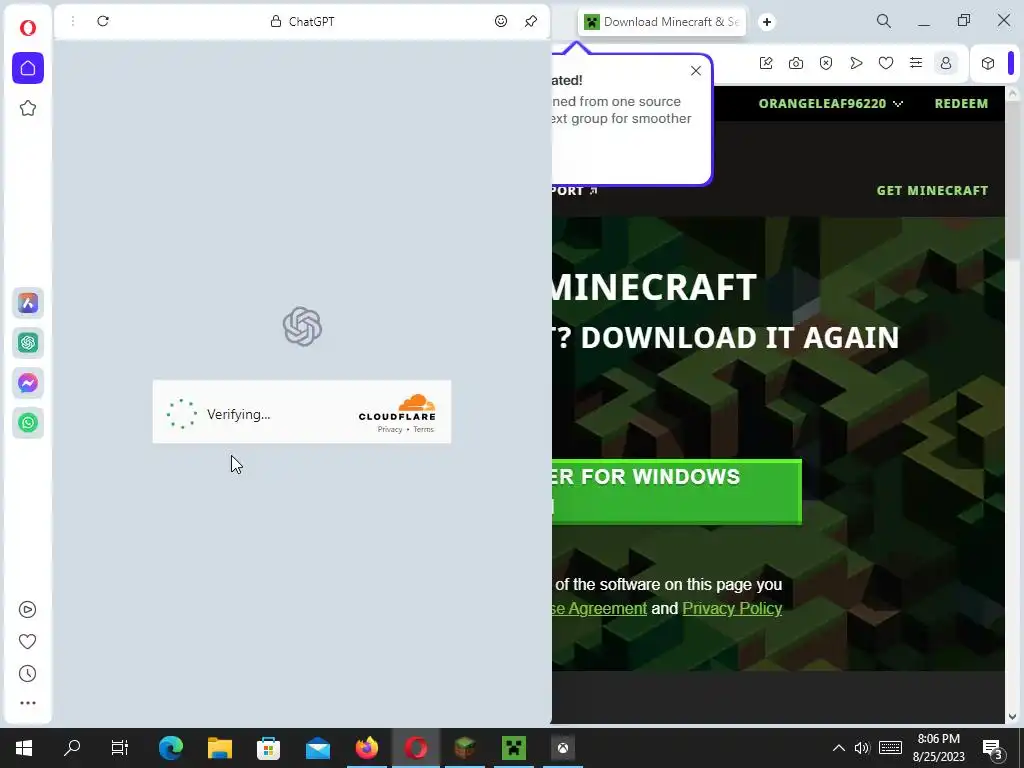Viewport: 1024px width, 768px height.
Task: Click the feedback smiley icon in panel
Action: [501, 21]
